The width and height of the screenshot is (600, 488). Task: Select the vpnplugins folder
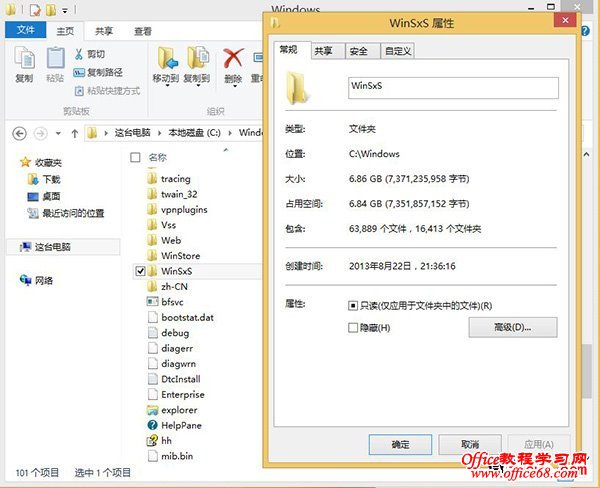[177, 209]
